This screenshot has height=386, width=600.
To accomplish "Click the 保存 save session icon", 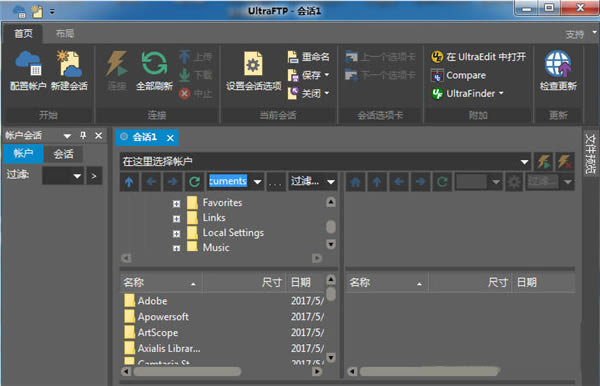I will pos(293,75).
